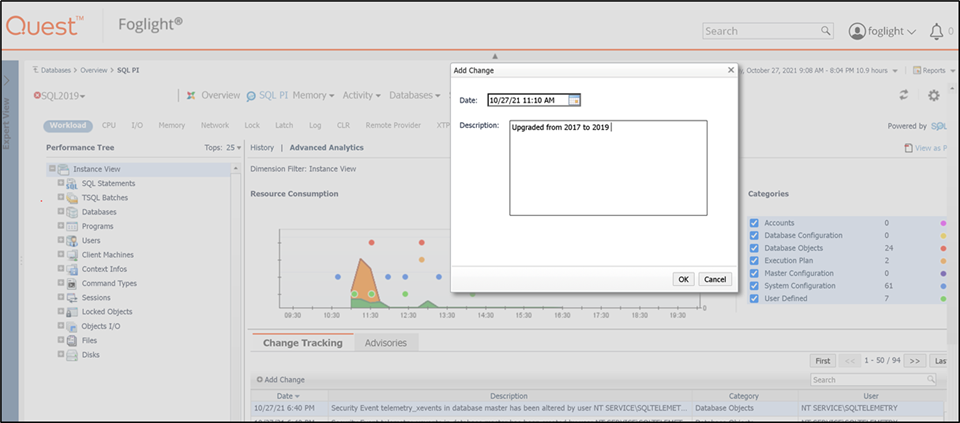
Task: Expand the Sessions tree node
Action: point(61,297)
